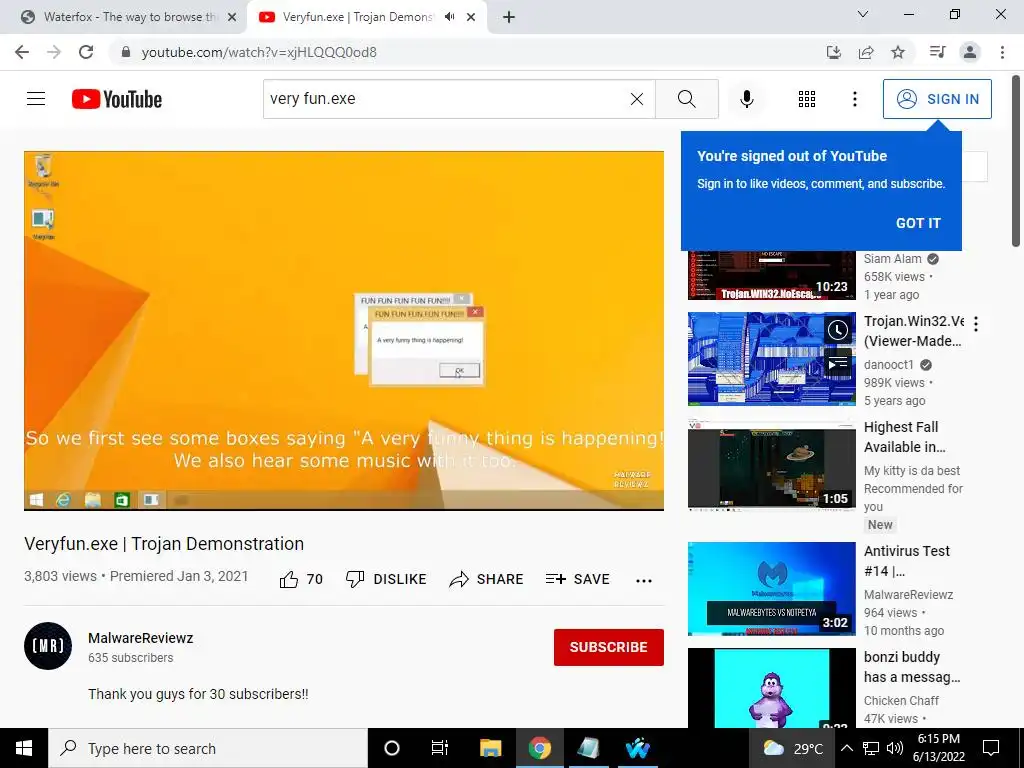Click the page vertical scrollbar

pos(1016,161)
